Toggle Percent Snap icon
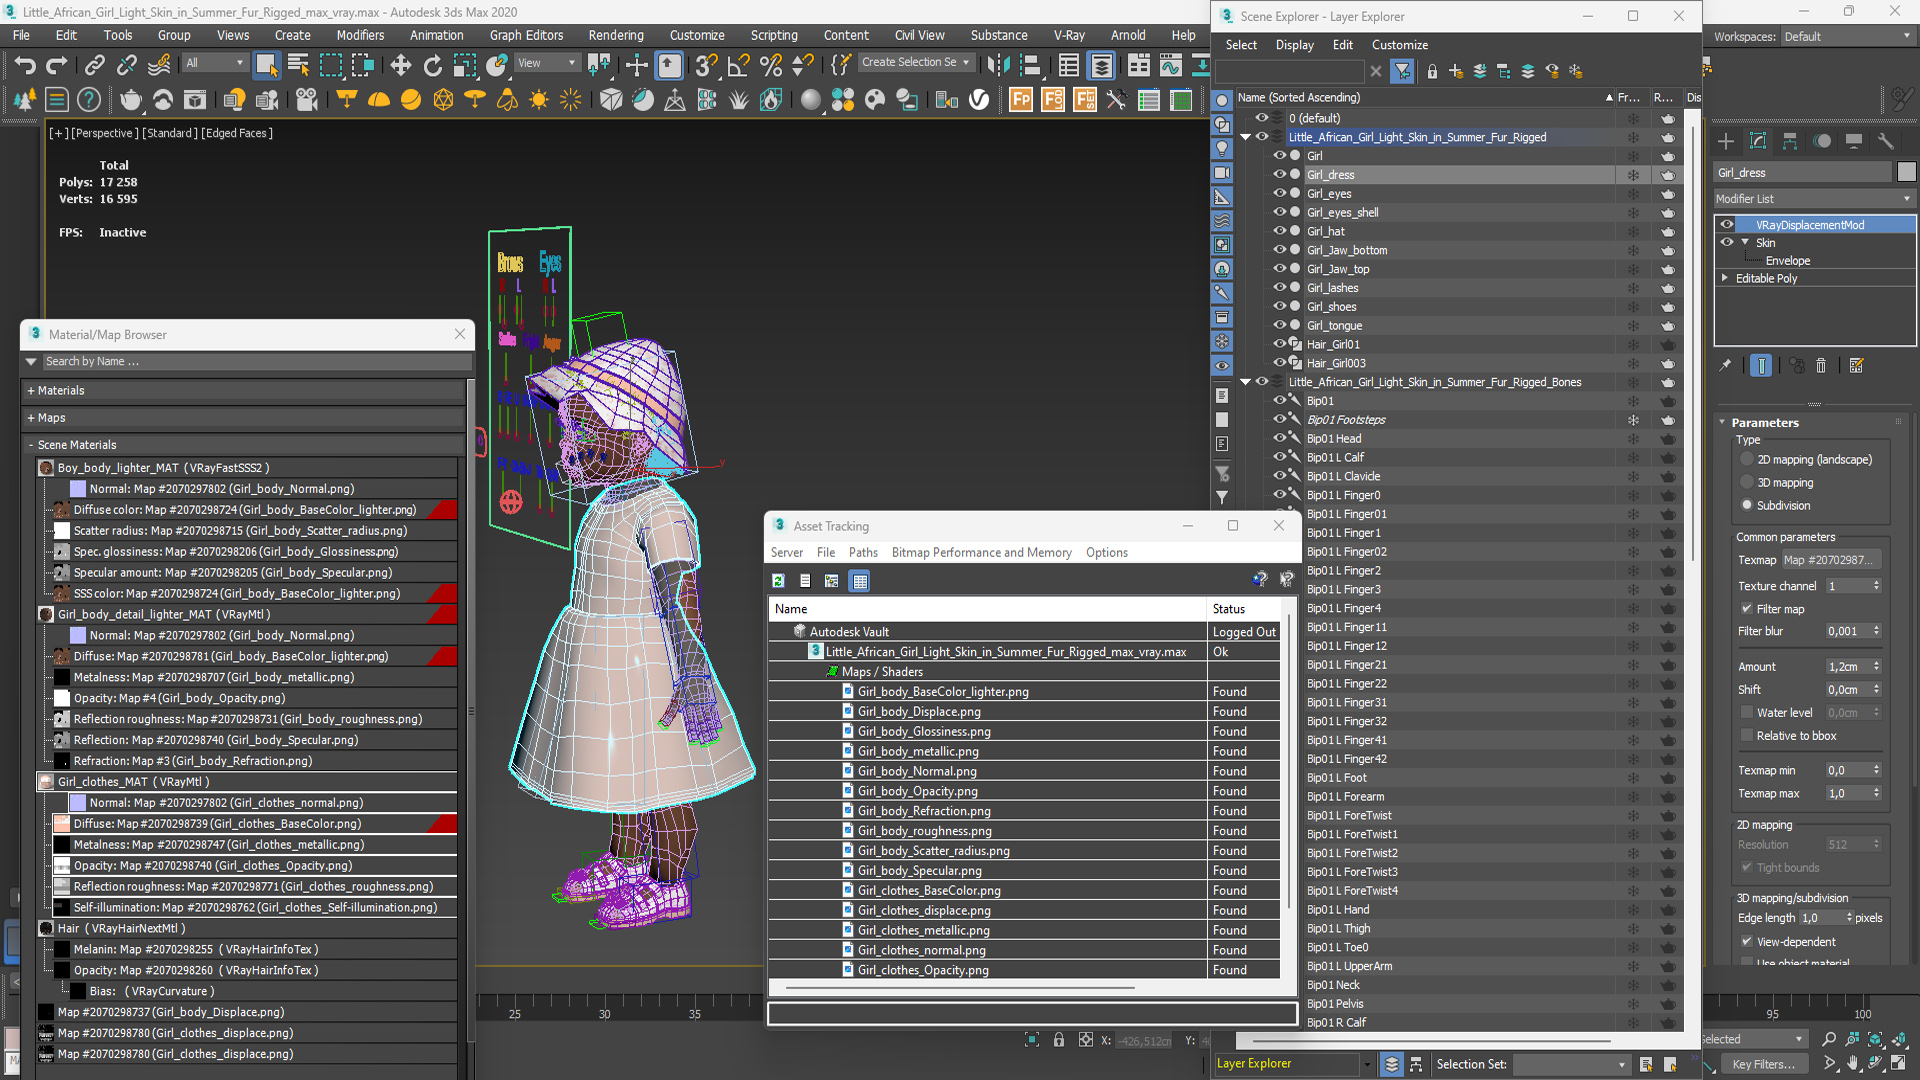The width and height of the screenshot is (1920, 1080). point(770,66)
